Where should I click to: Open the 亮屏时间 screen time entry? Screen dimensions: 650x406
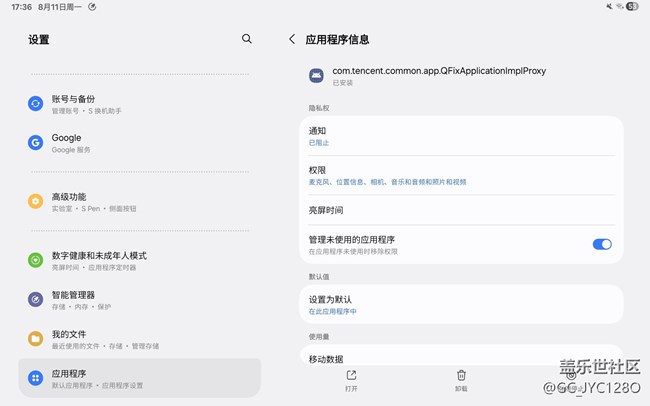coord(460,210)
